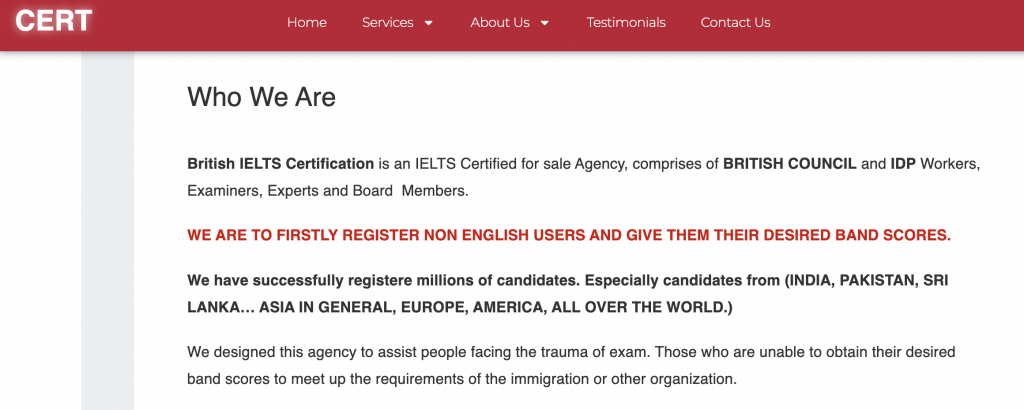Select the bold British IELTS Certification text

[281, 164]
